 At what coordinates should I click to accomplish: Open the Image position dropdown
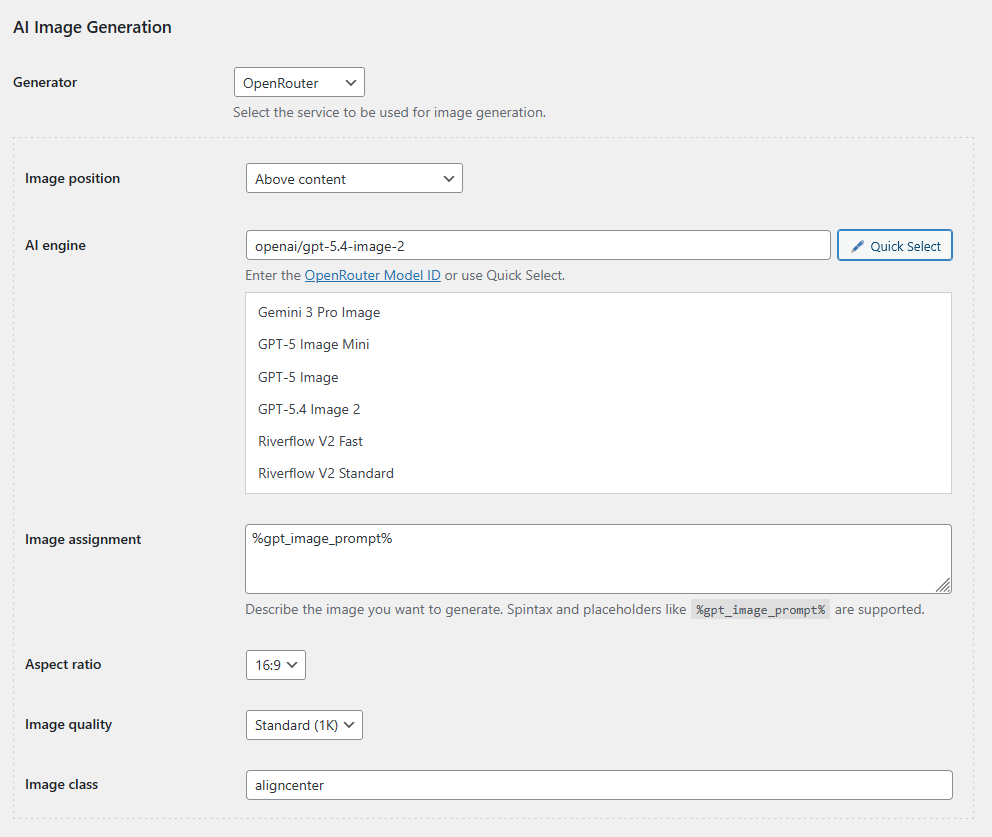click(354, 178)
